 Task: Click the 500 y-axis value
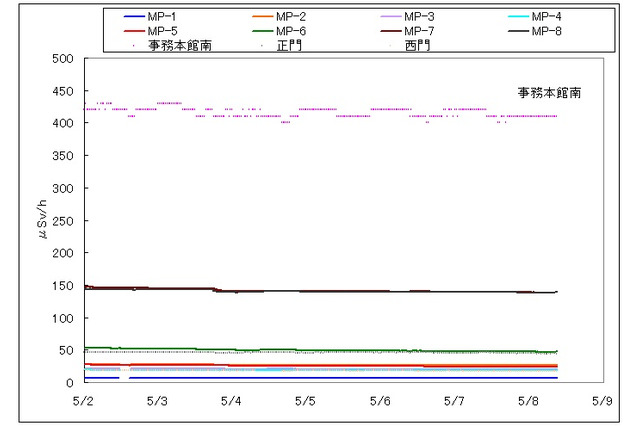tap(63, 59)
